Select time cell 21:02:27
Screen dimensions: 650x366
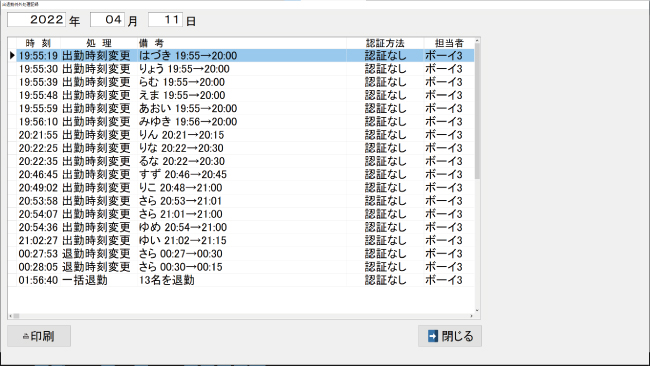pos(38,241)
